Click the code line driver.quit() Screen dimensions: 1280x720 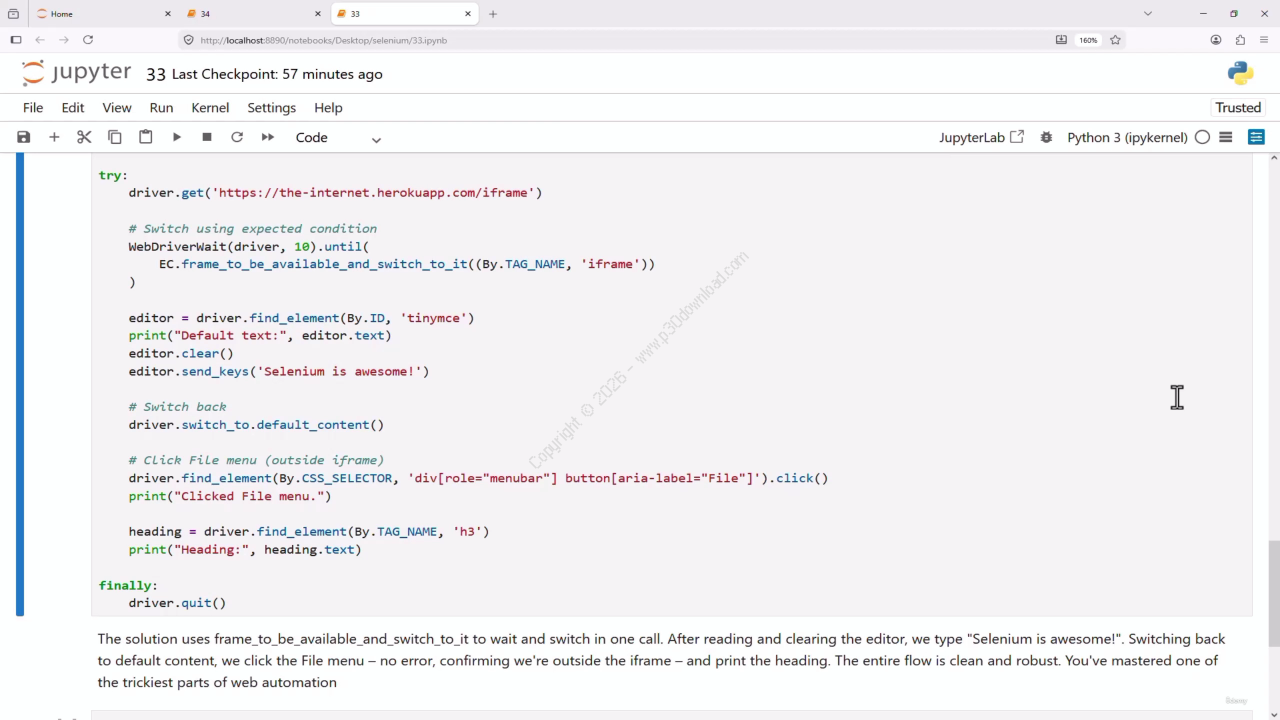[x=177, y=603]
